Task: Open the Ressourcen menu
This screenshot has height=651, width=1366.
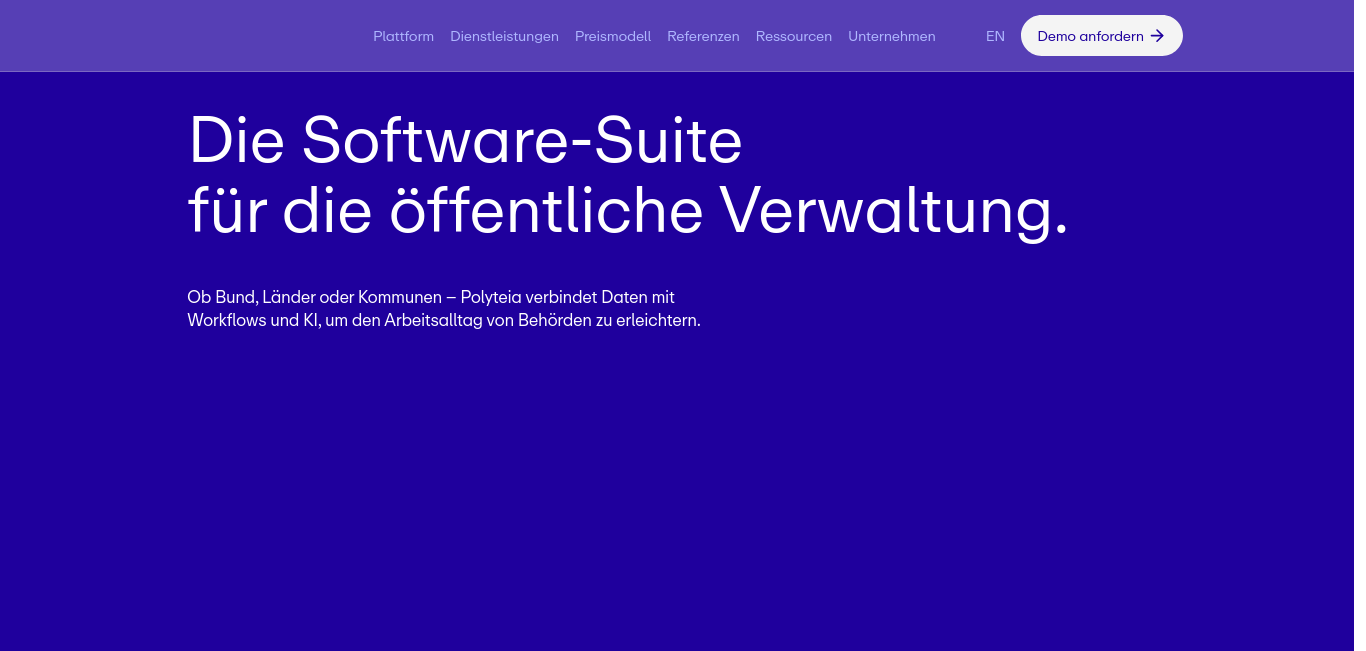Action: click(x=794, y=36)
